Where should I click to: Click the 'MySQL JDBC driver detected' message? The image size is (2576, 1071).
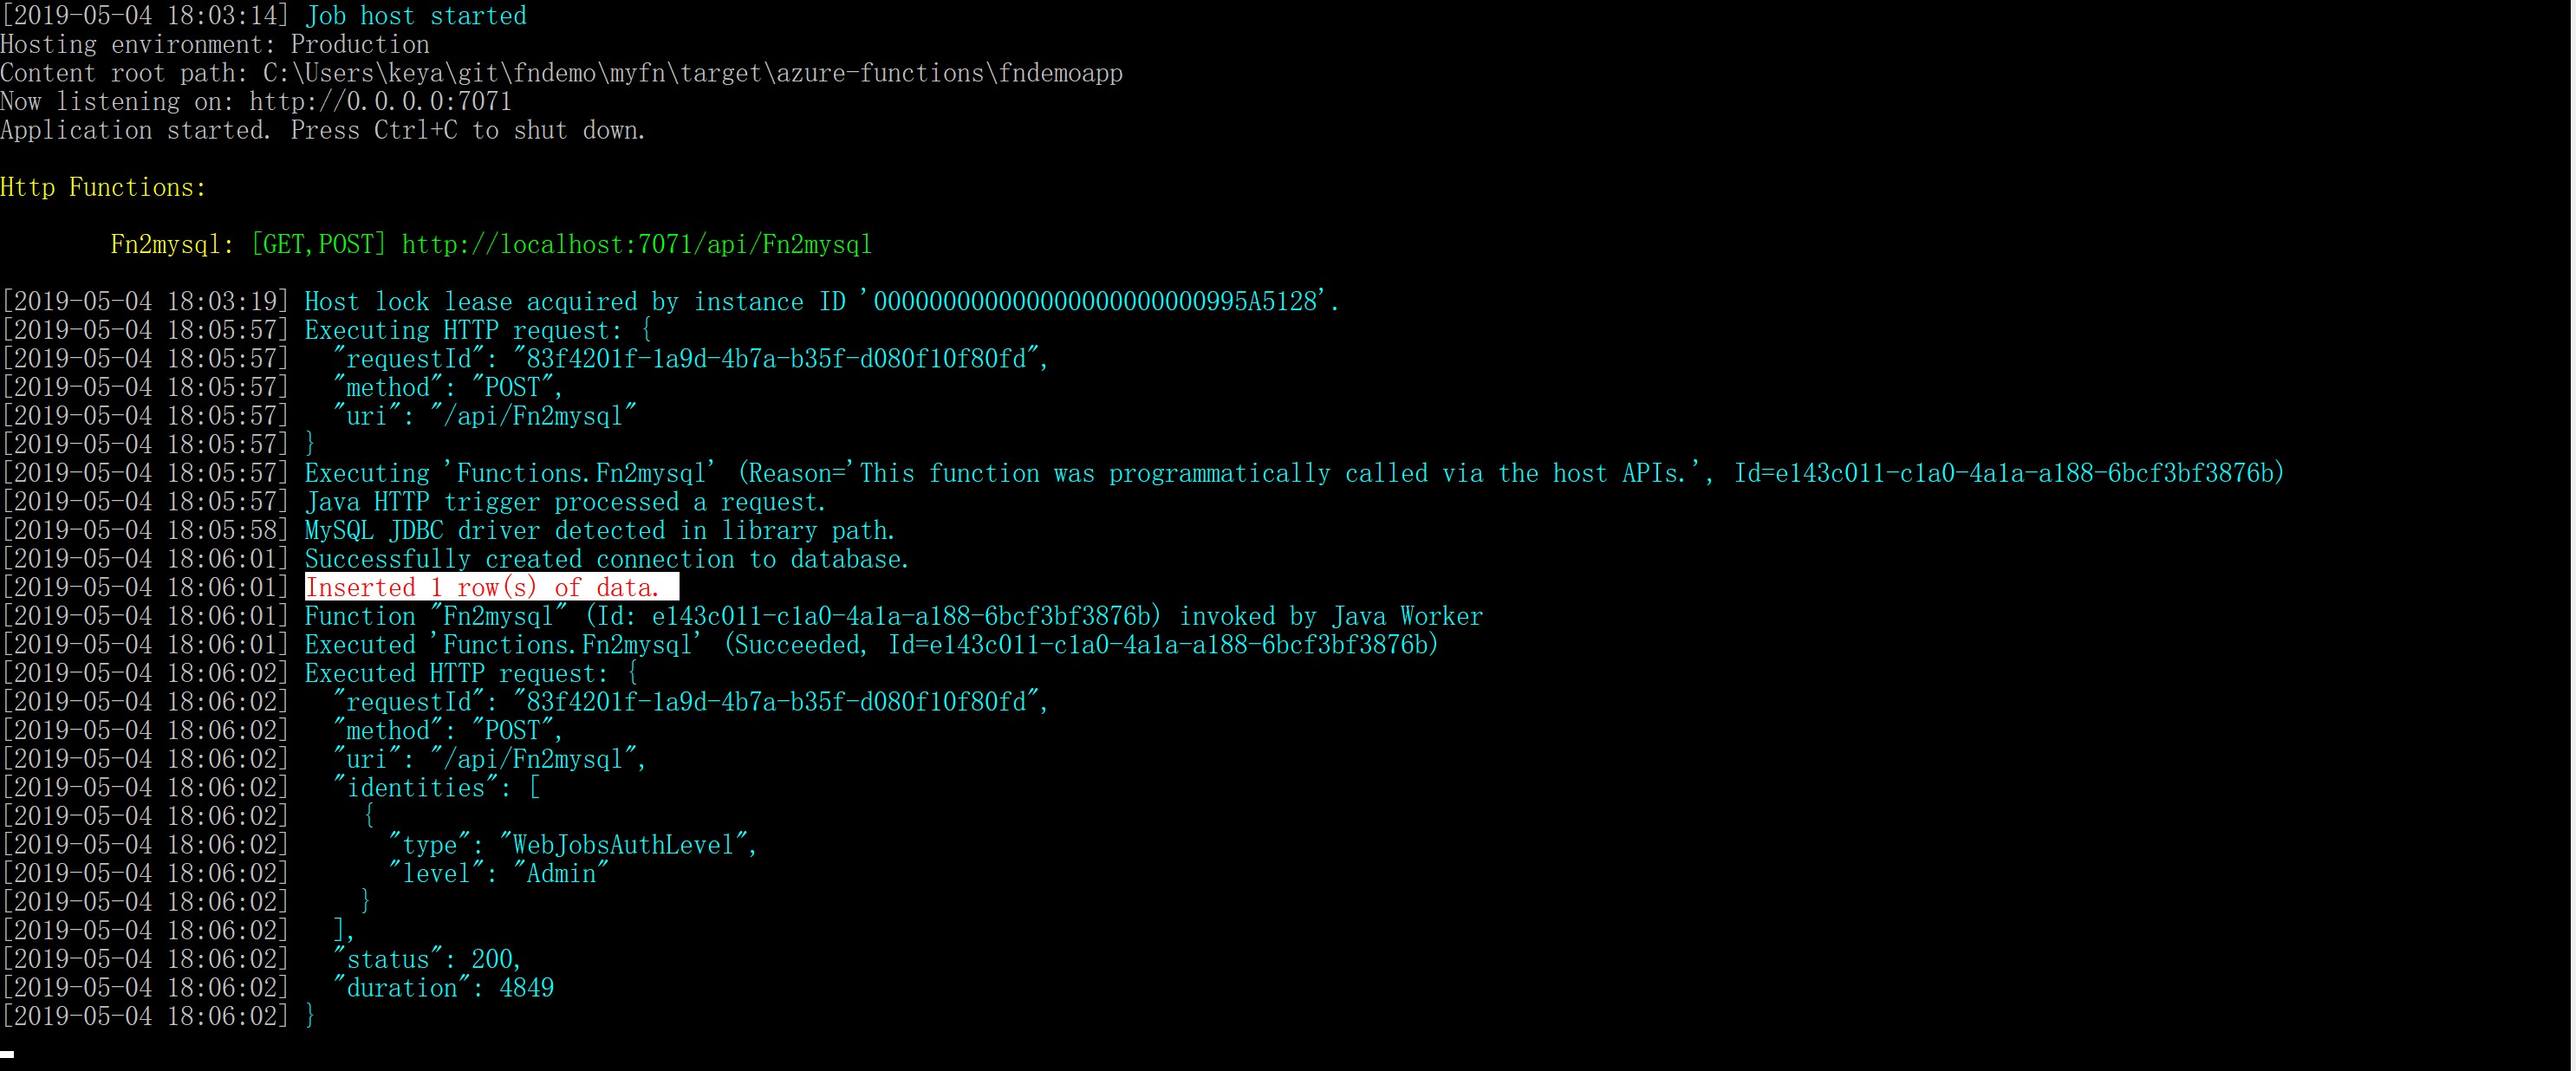point(600,531)
